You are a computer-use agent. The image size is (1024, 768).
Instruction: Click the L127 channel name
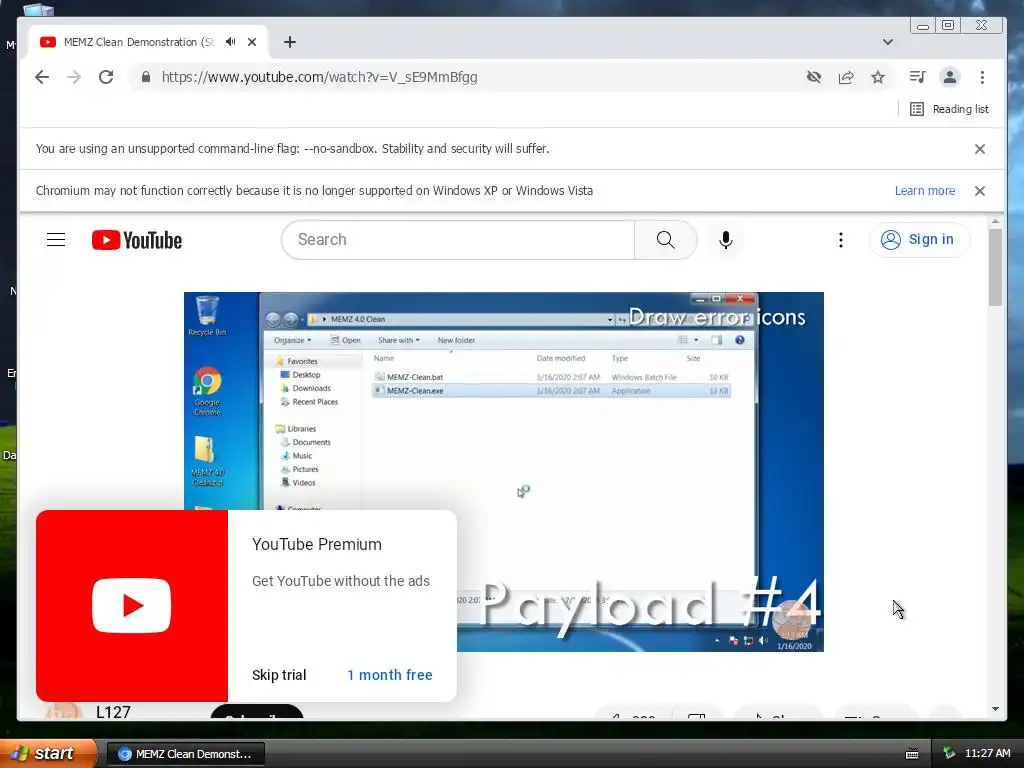113,712
